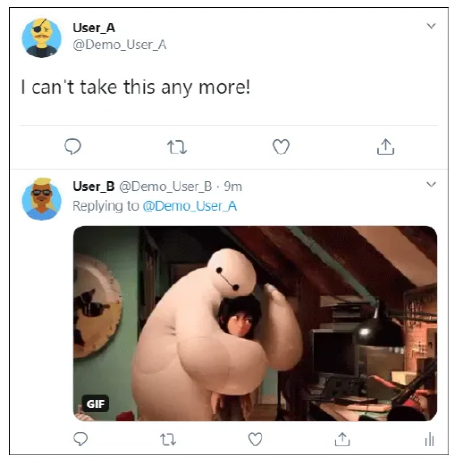Retweet User_B's GIF reply
454x466 pixels.
168,439
